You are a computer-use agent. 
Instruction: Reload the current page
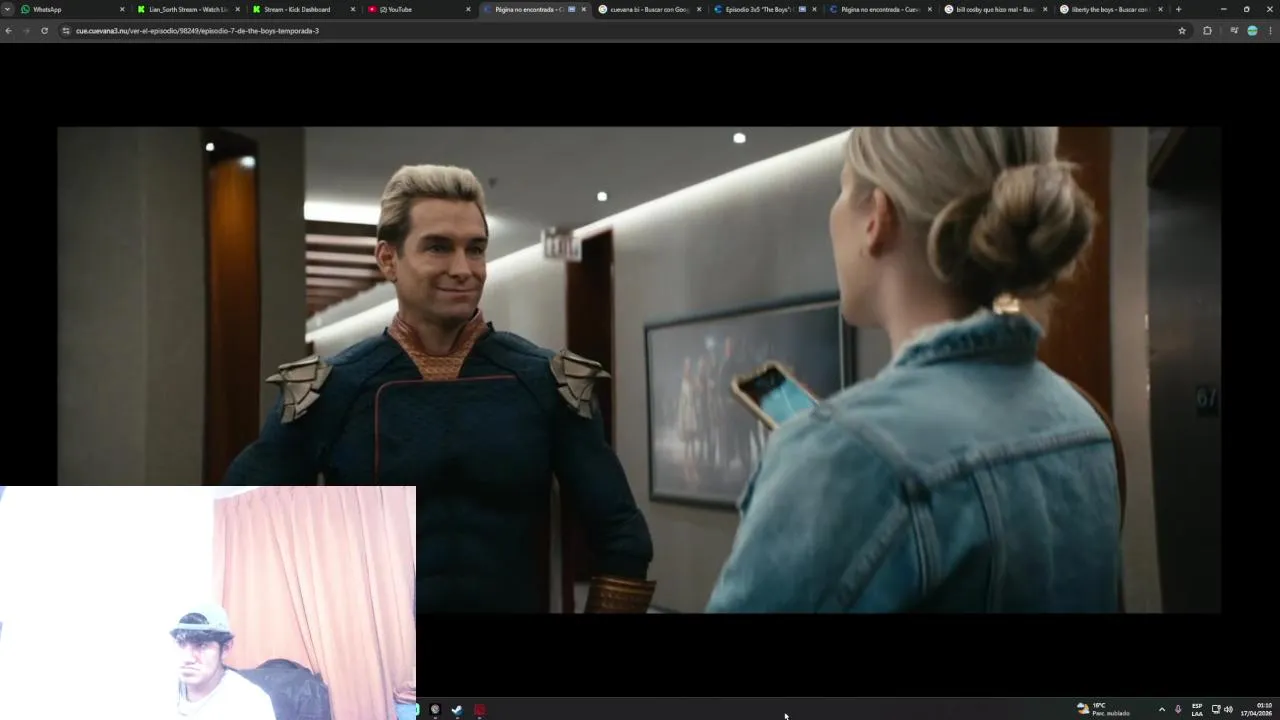coord(44,31)
